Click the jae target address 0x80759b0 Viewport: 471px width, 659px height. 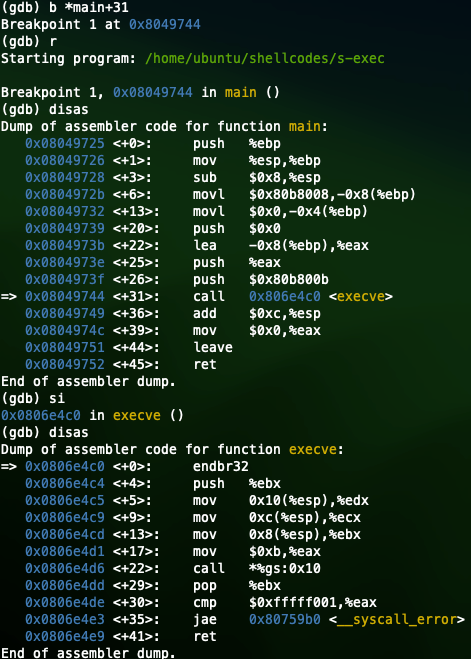pos(284,619)
